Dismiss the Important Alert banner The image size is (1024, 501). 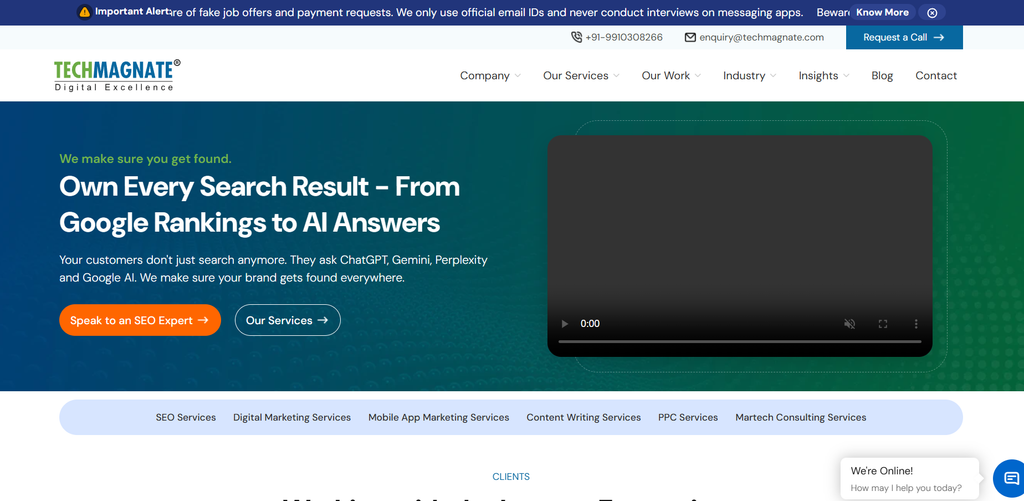932,12
